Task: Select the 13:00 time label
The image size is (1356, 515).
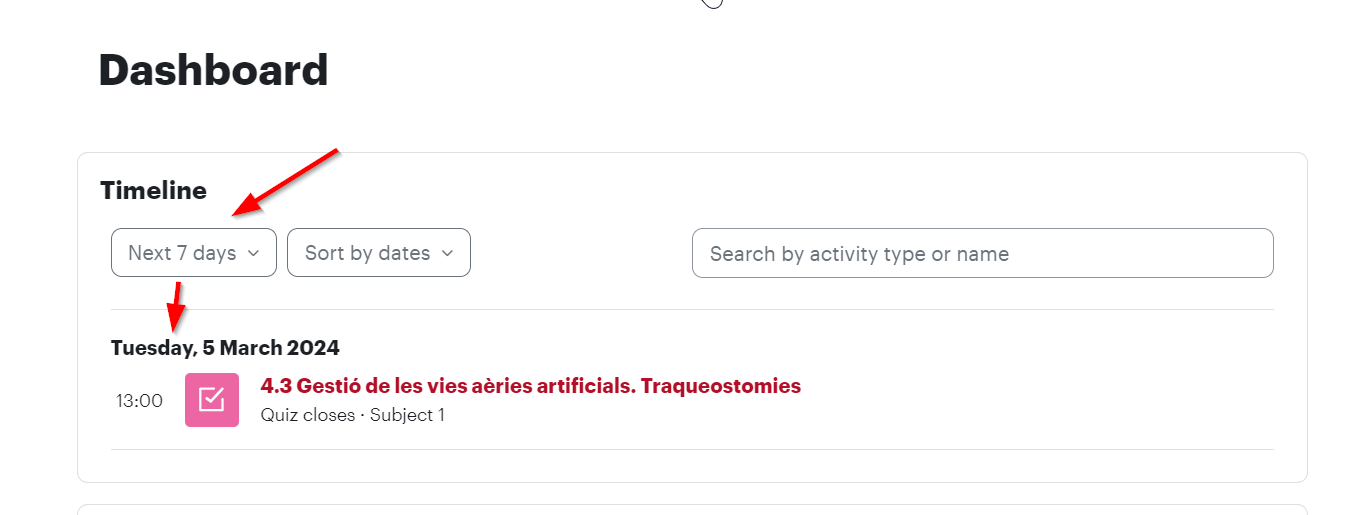Action: pyautogui.click(x=139, y=401)
